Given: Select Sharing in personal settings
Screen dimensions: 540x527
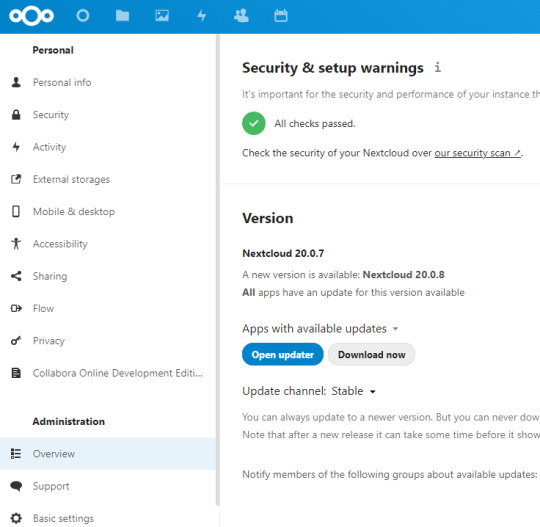Looking at the screenshot, I should pos(108,276).
